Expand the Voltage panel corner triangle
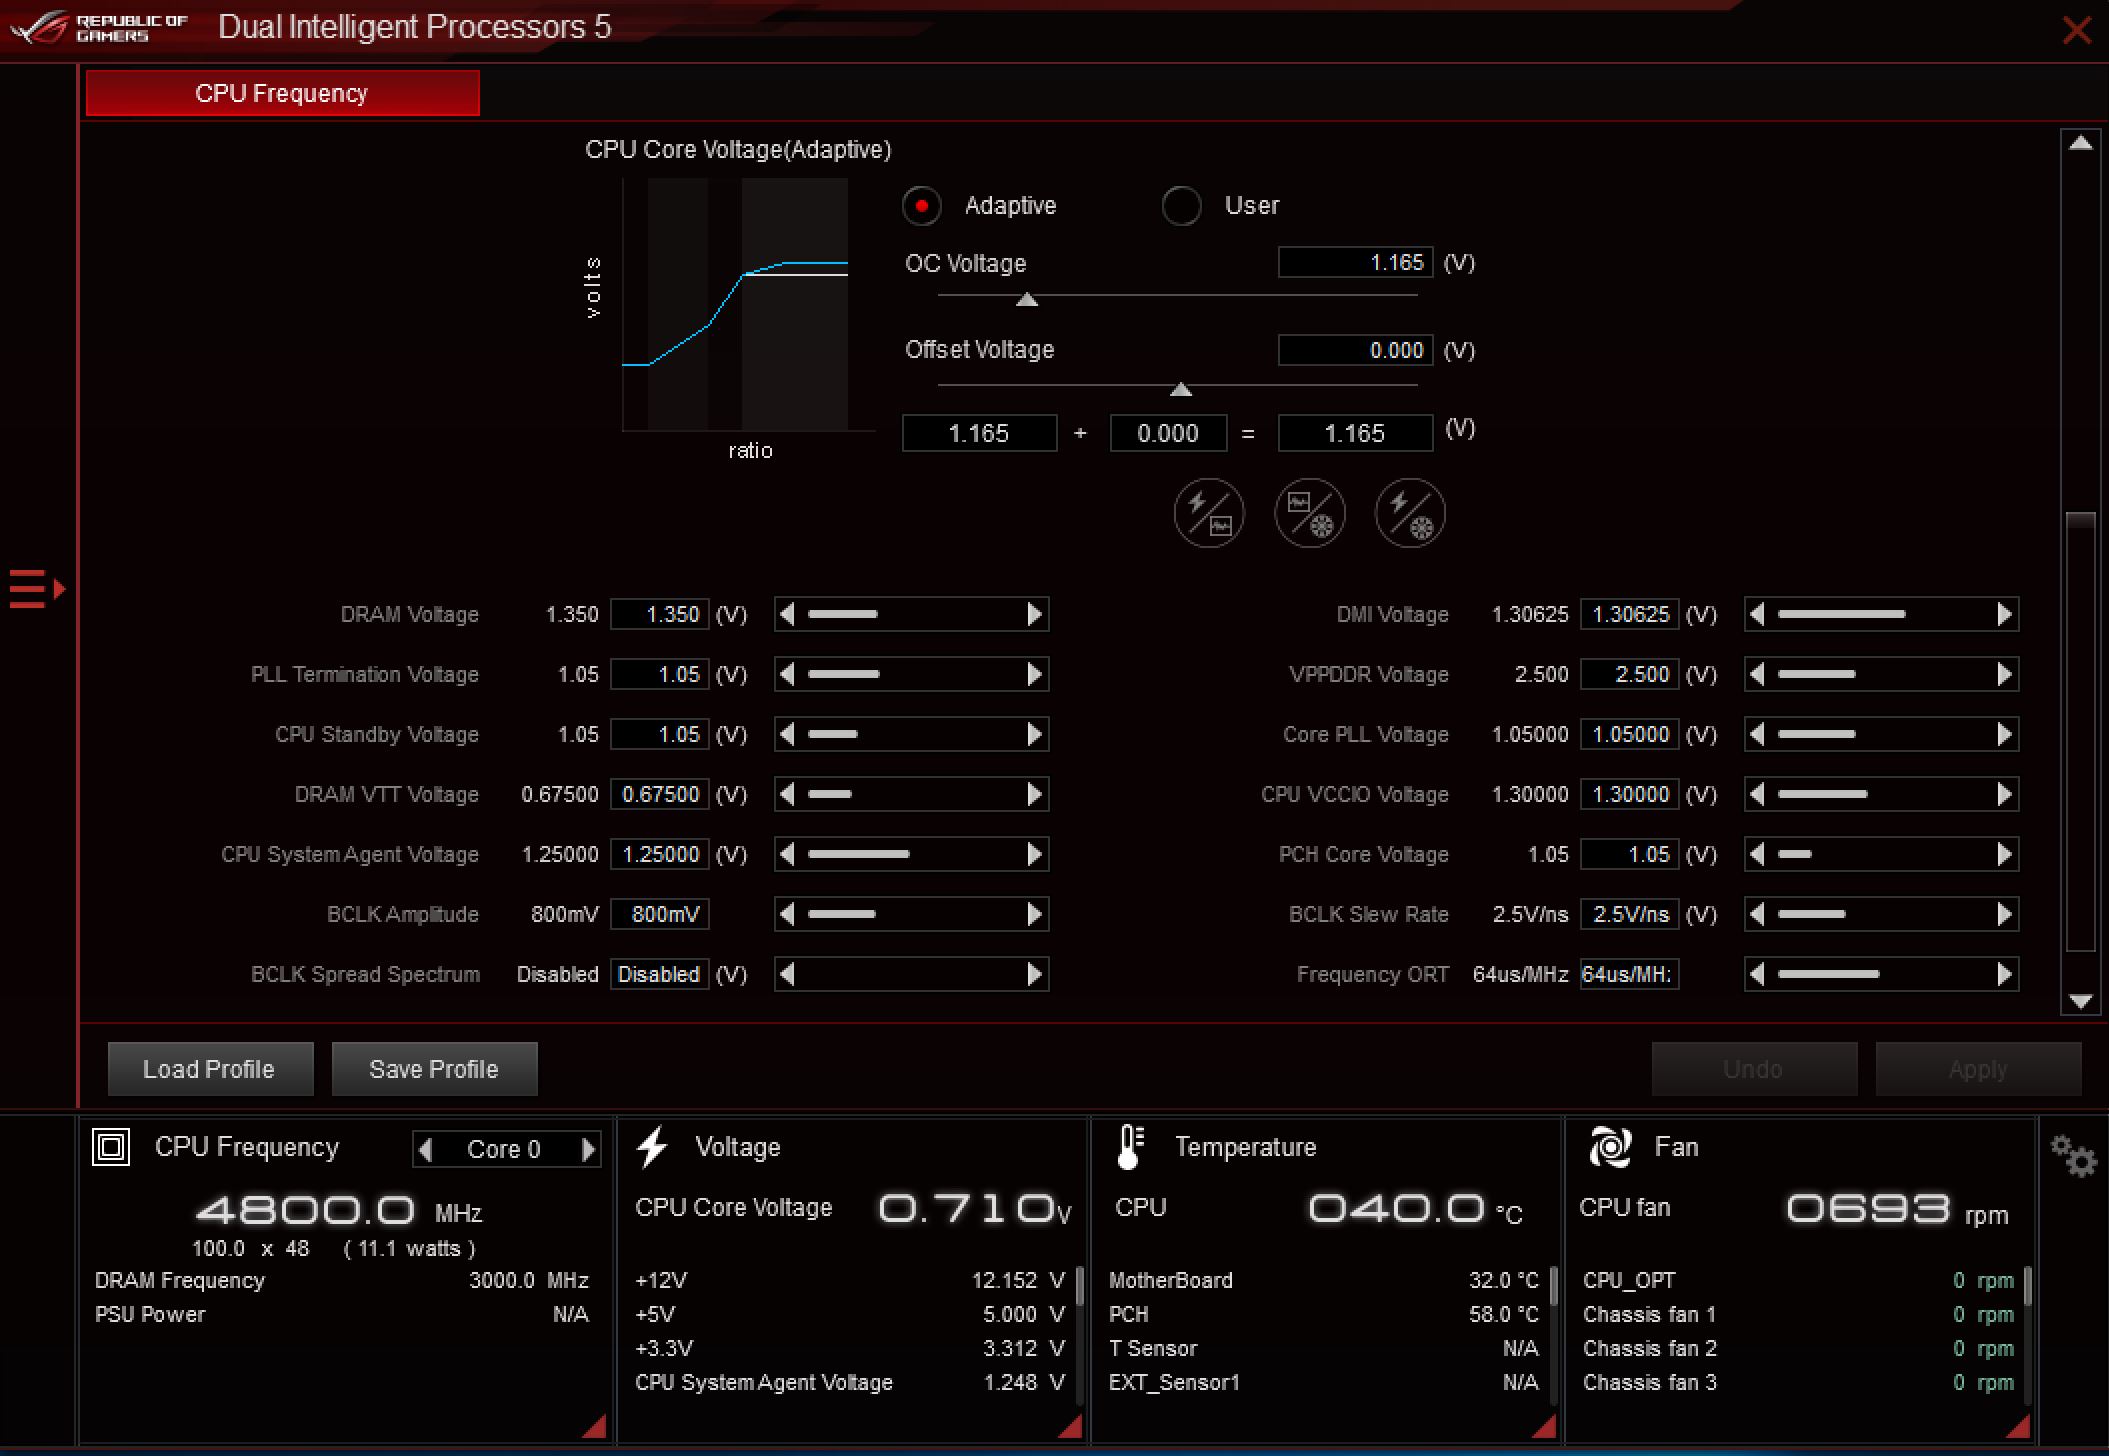 click(1071, 1426)
